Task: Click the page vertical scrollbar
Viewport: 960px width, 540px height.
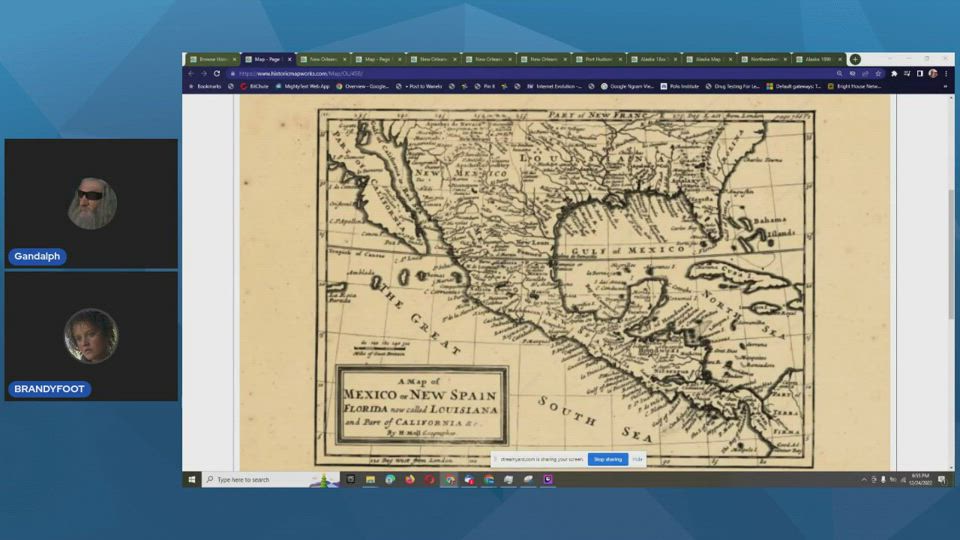Action: pos(950,250)
